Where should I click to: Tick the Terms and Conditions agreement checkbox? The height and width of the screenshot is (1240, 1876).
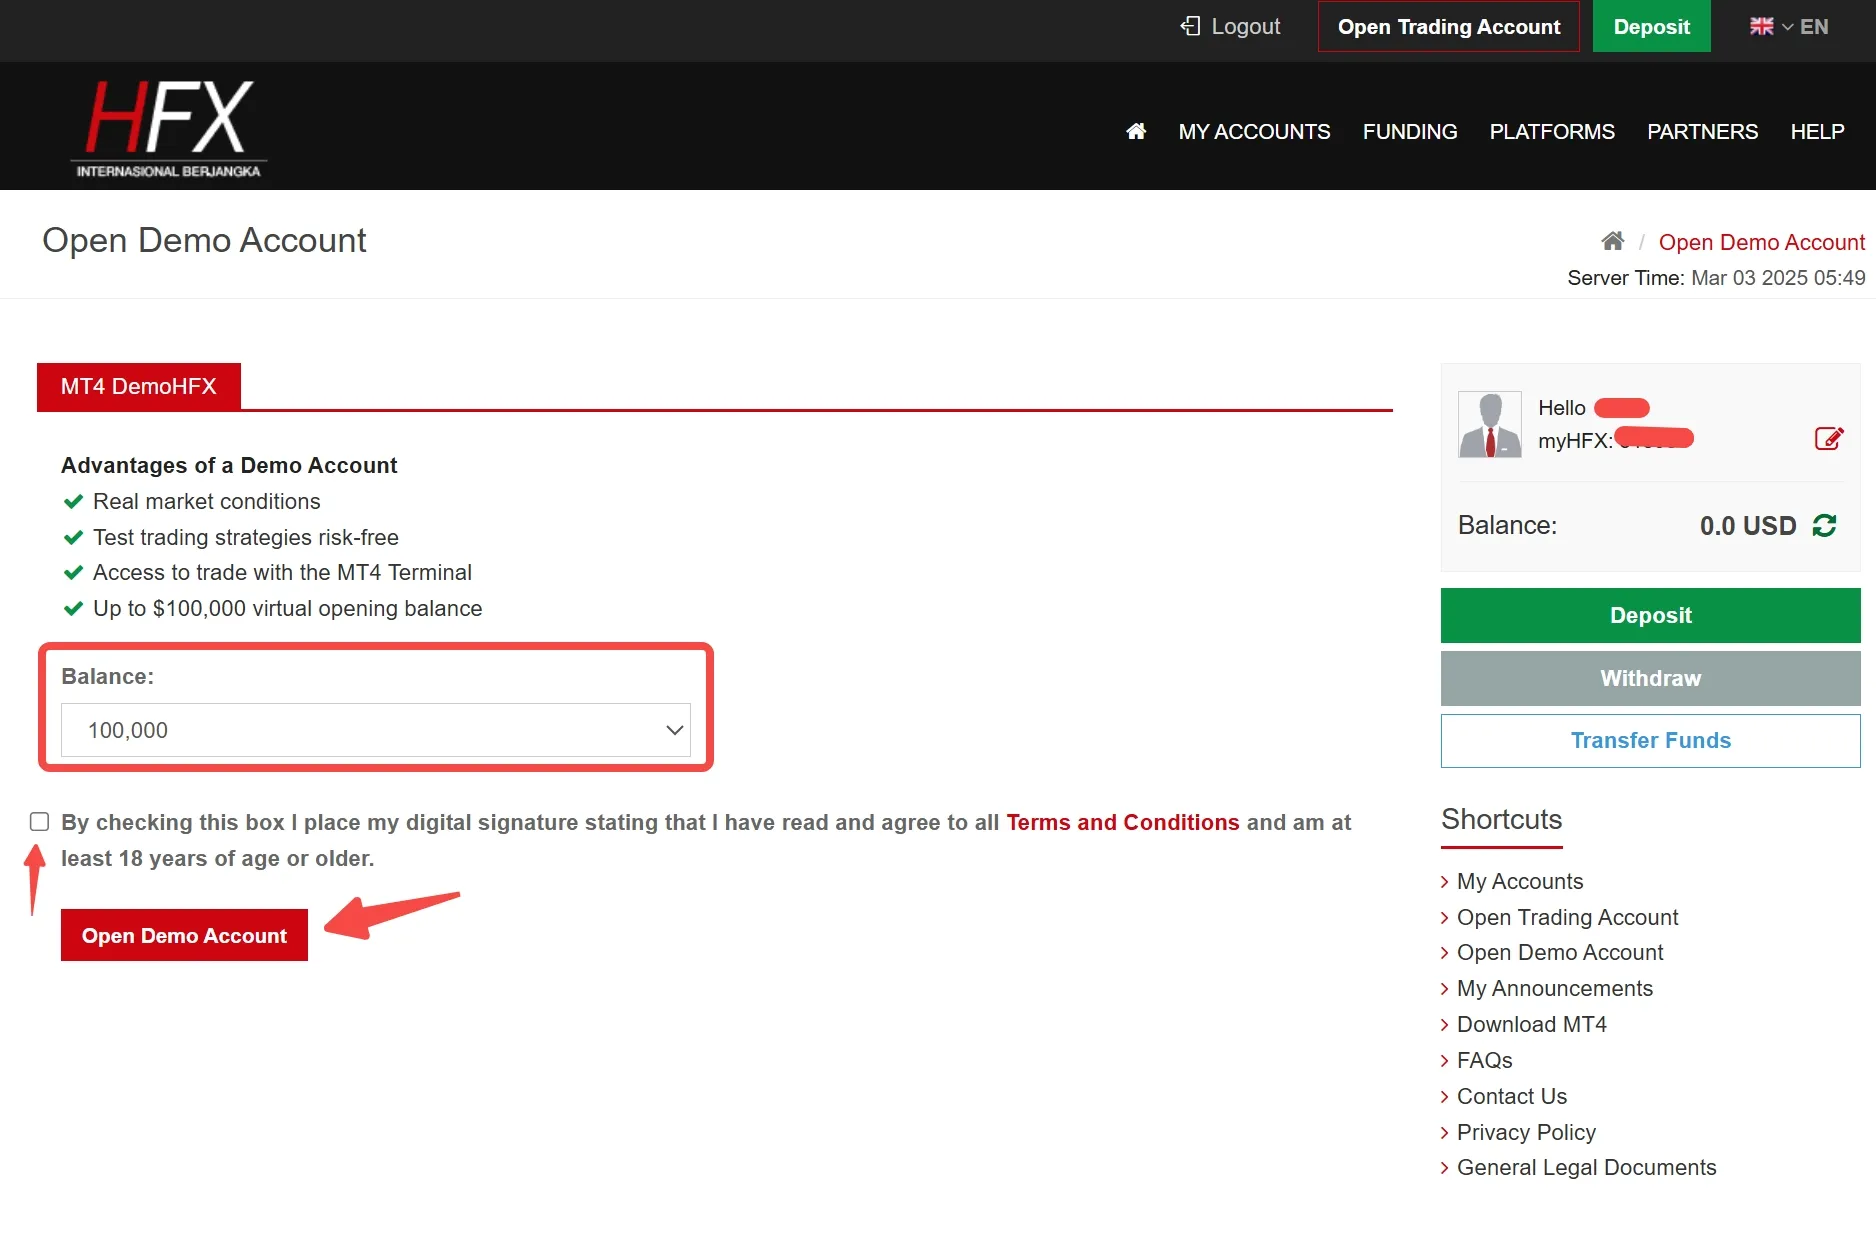pos(39,822)
